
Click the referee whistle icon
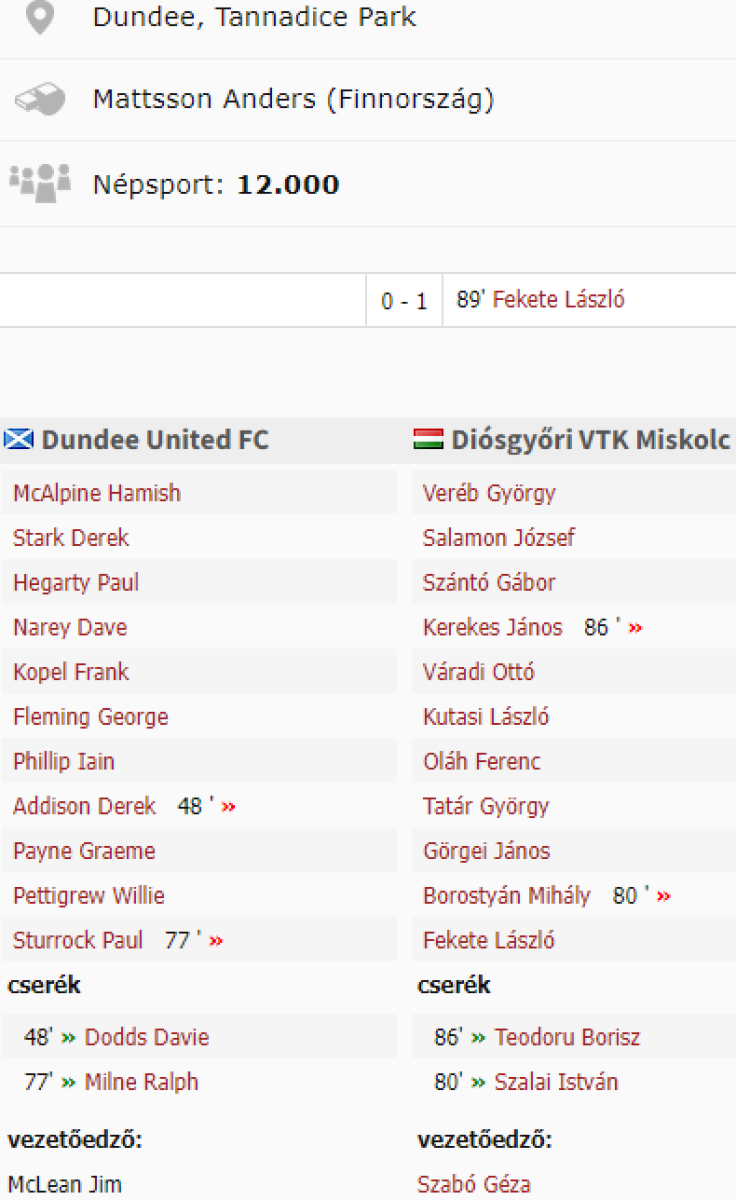tap(40, 99)
